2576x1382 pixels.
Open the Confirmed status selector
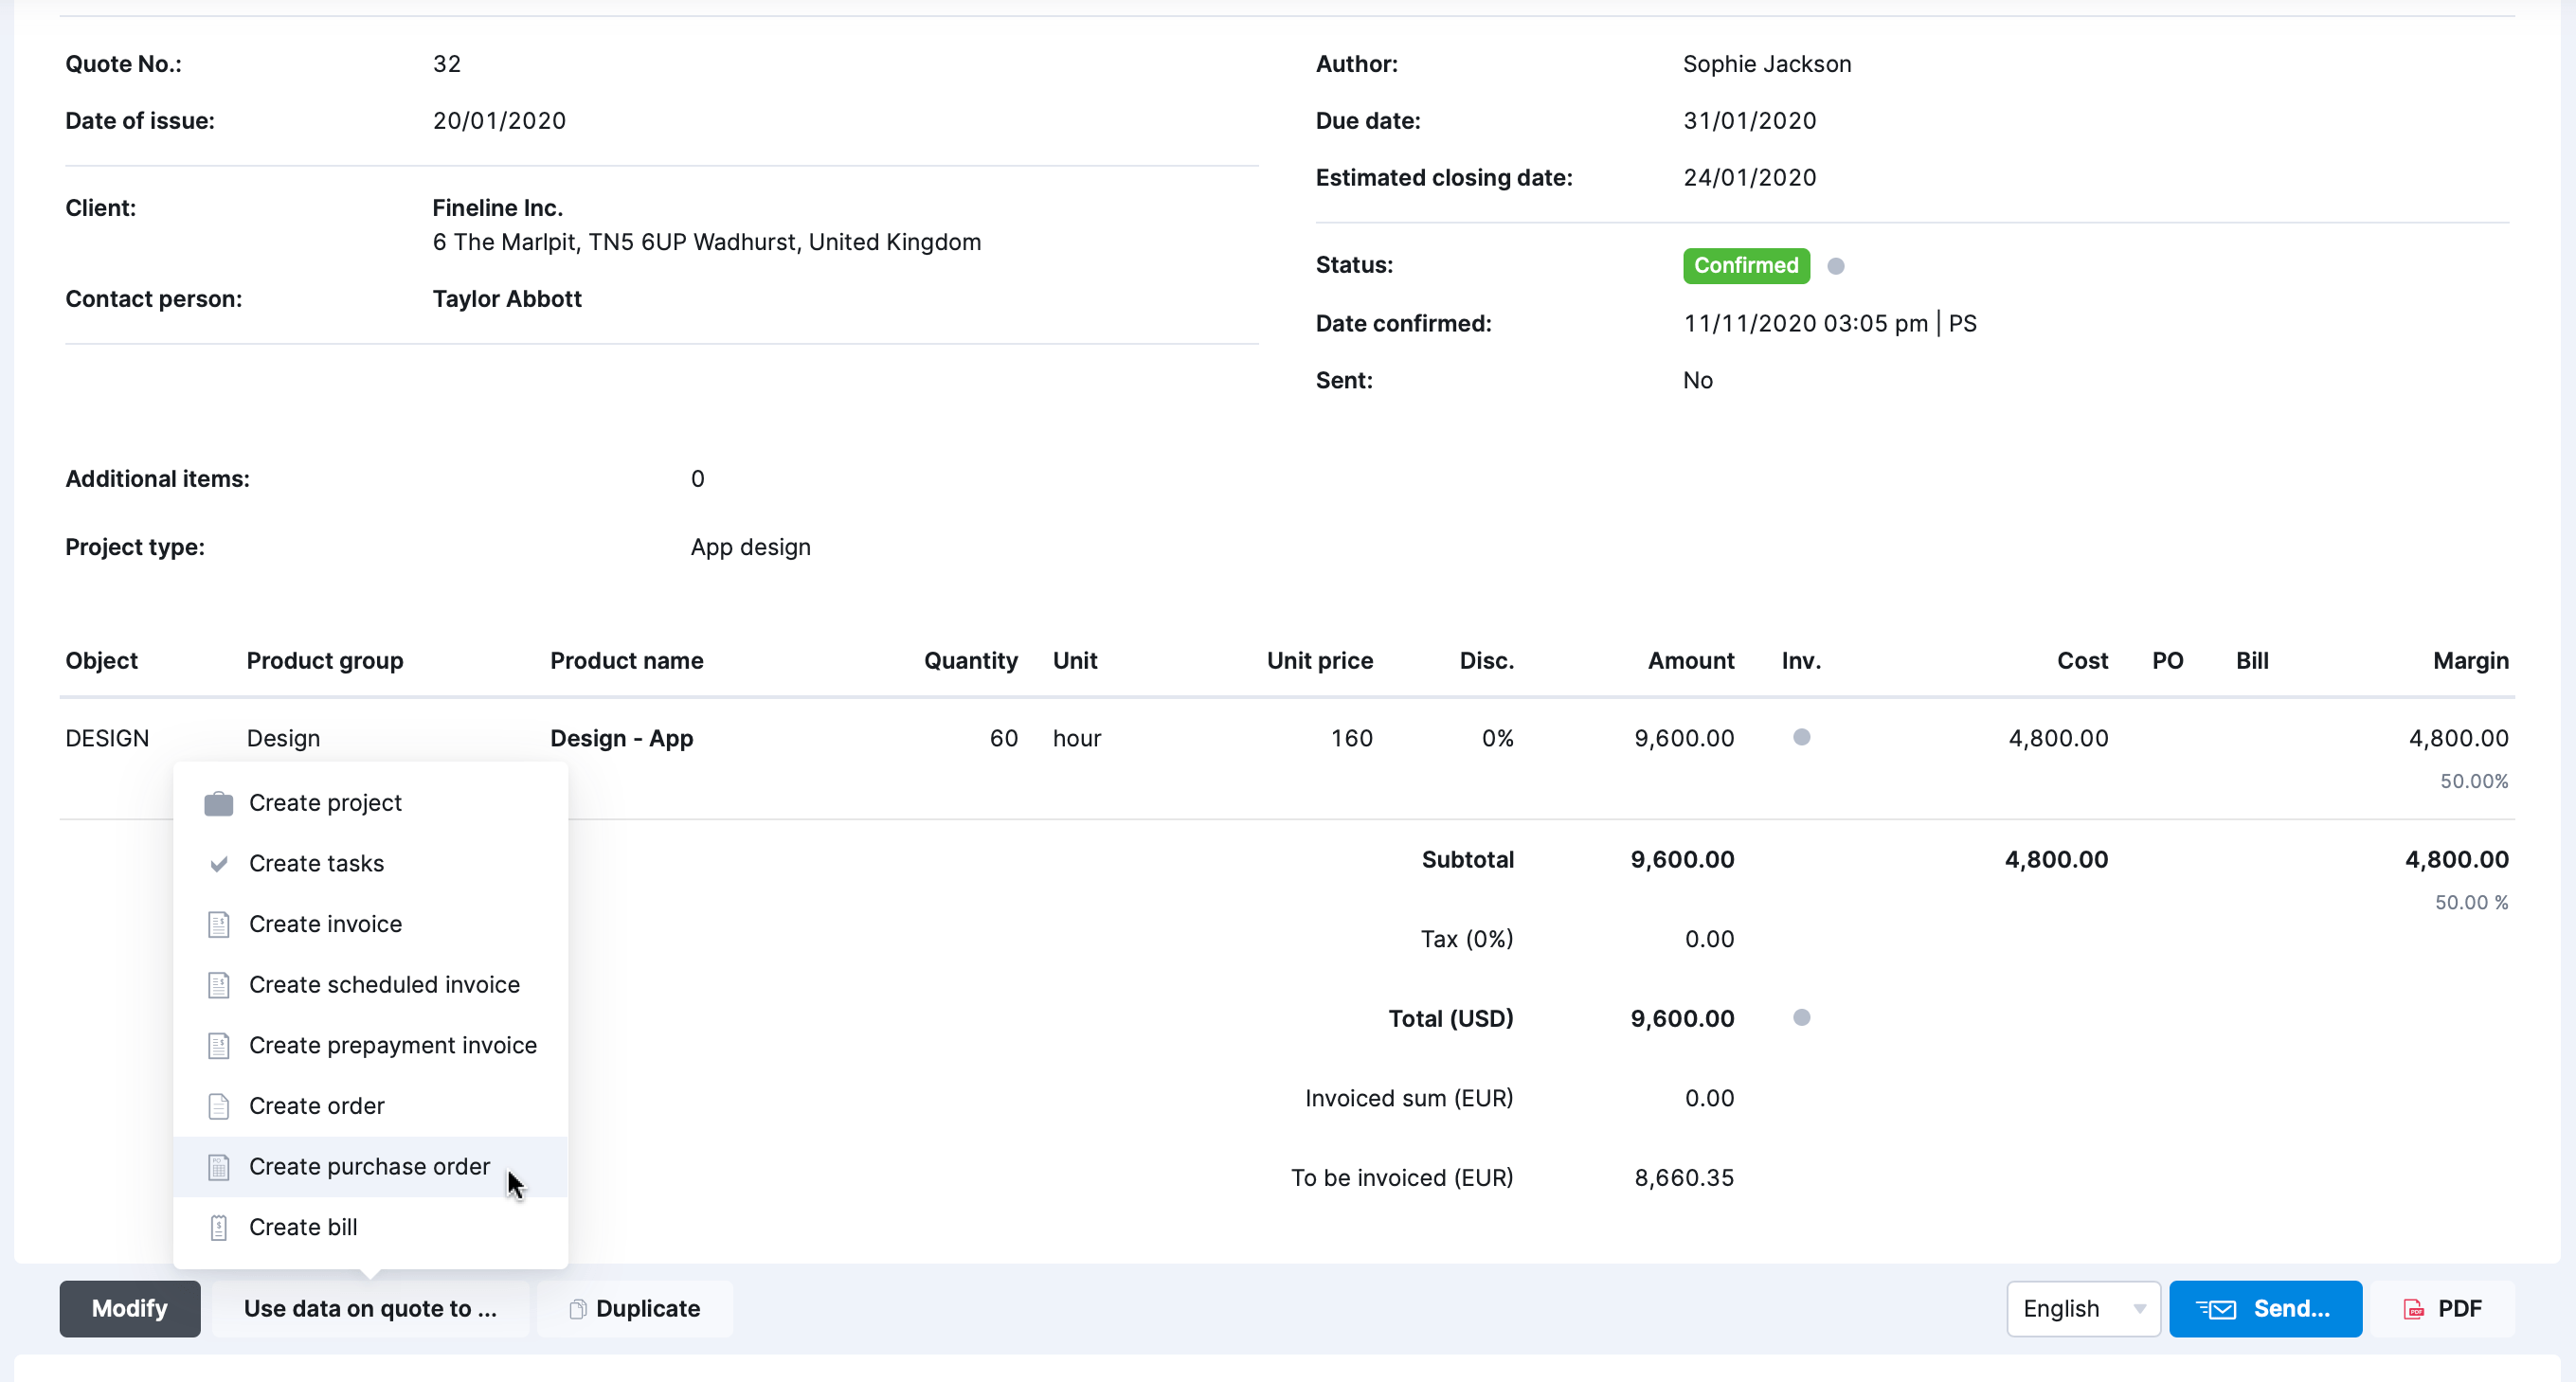1745,265
